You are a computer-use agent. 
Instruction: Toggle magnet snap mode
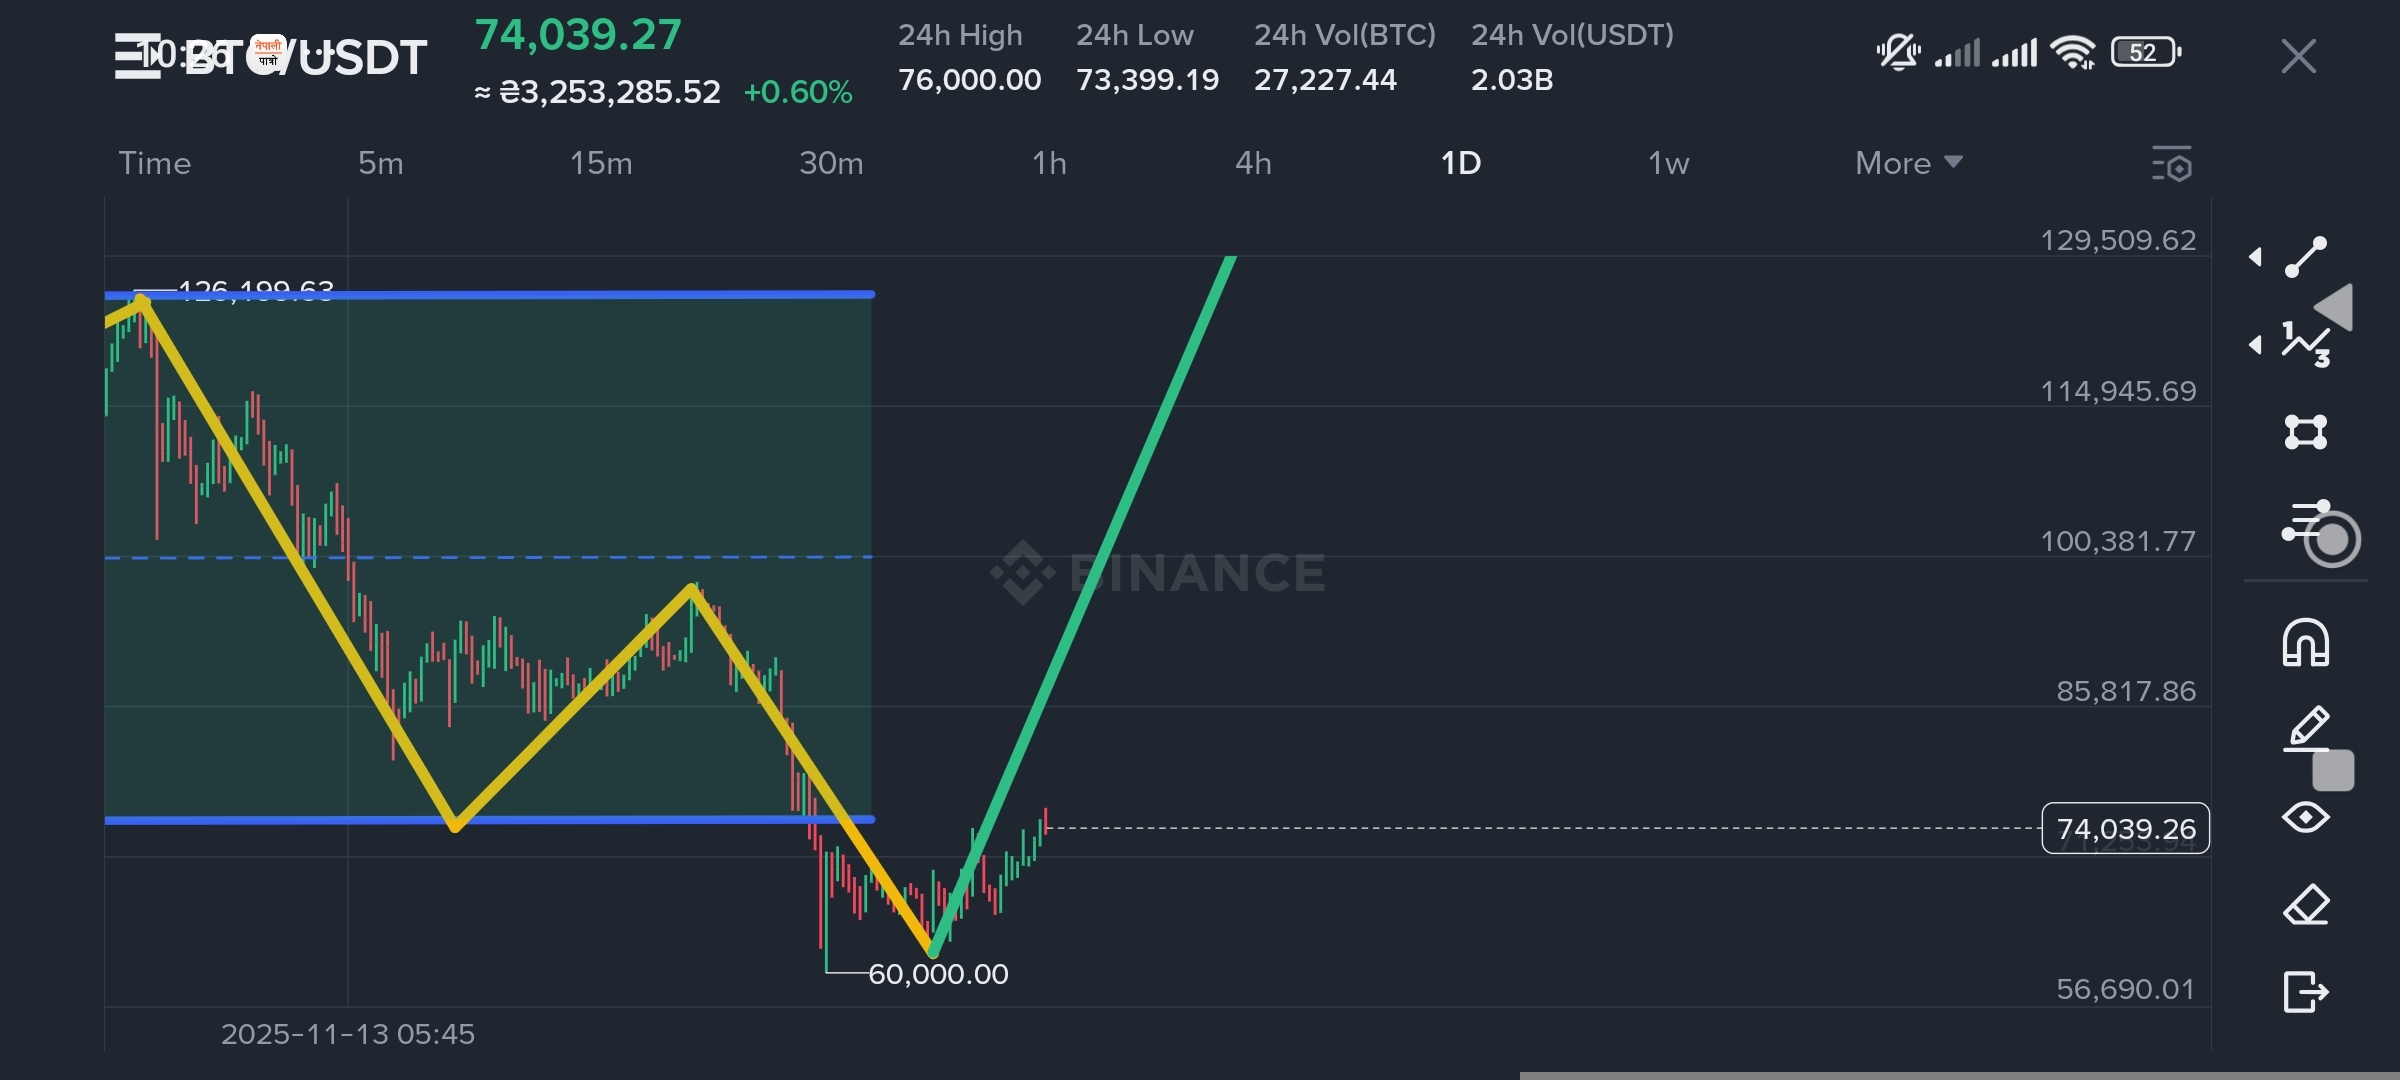pos(2306,643)
